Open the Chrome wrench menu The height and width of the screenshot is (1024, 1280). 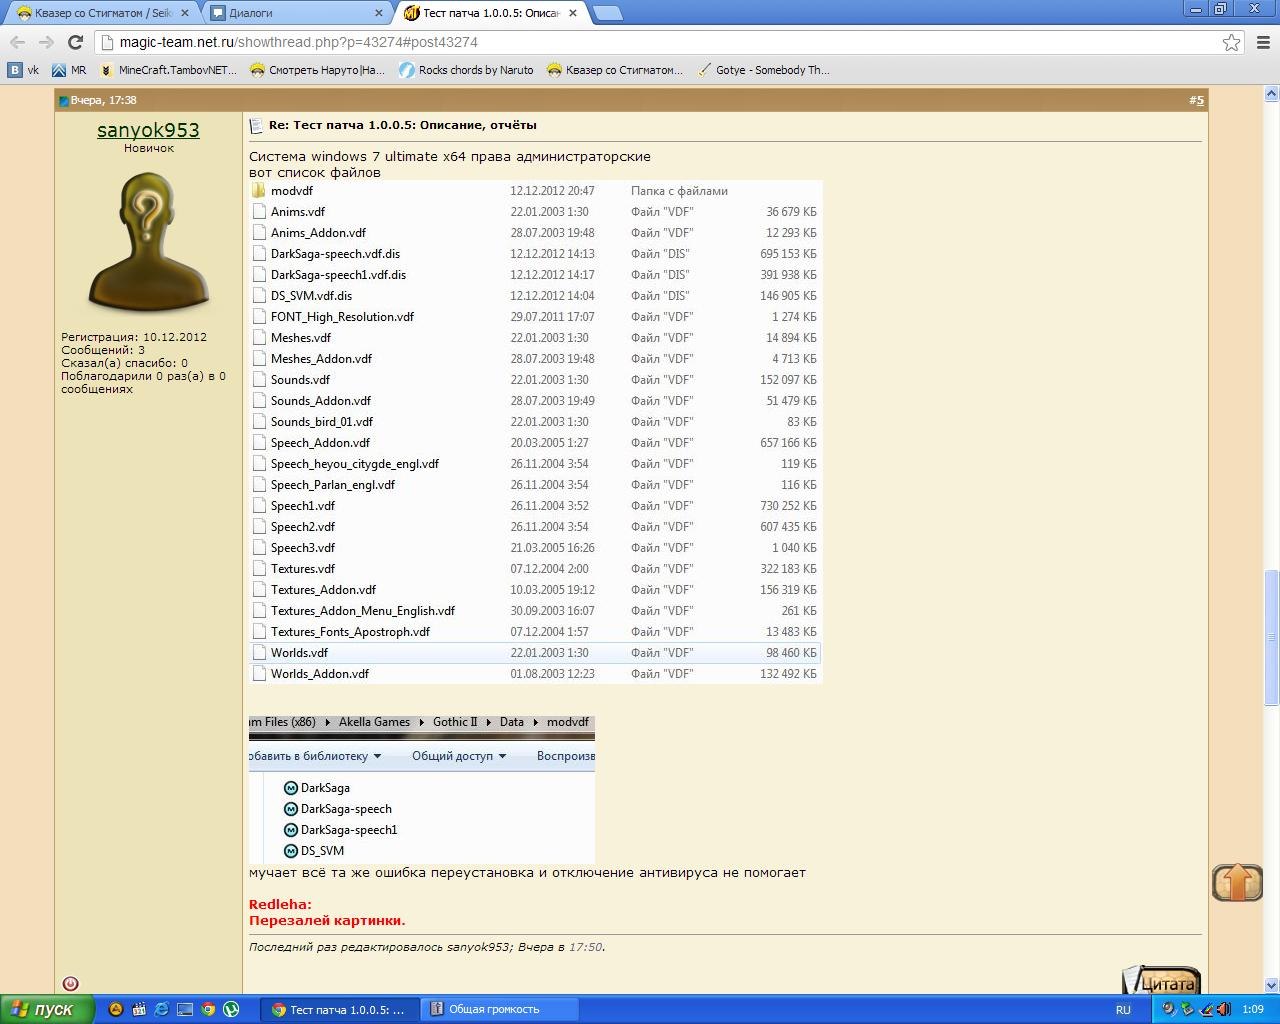pyautogui.click(x=1263, y=42)
